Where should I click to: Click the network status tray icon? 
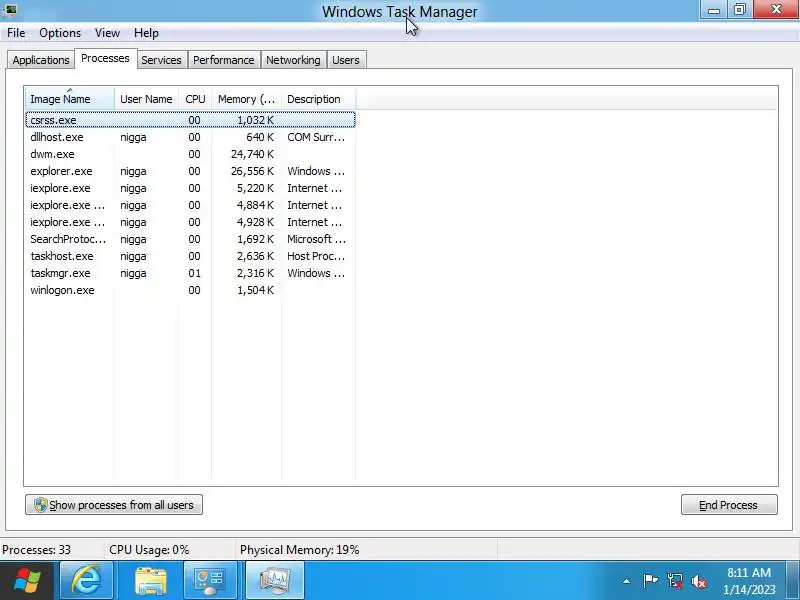click(x=674, y=581)
